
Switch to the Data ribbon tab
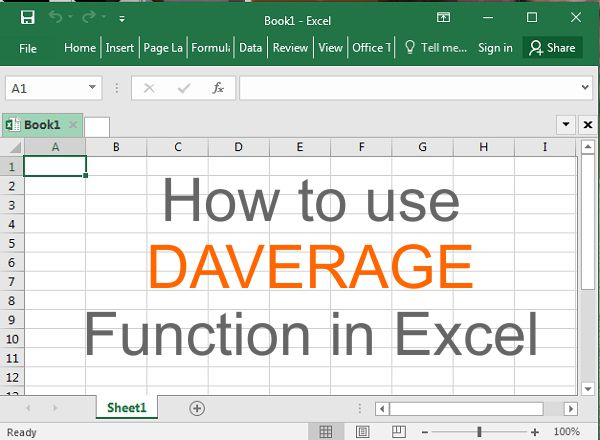251,48
